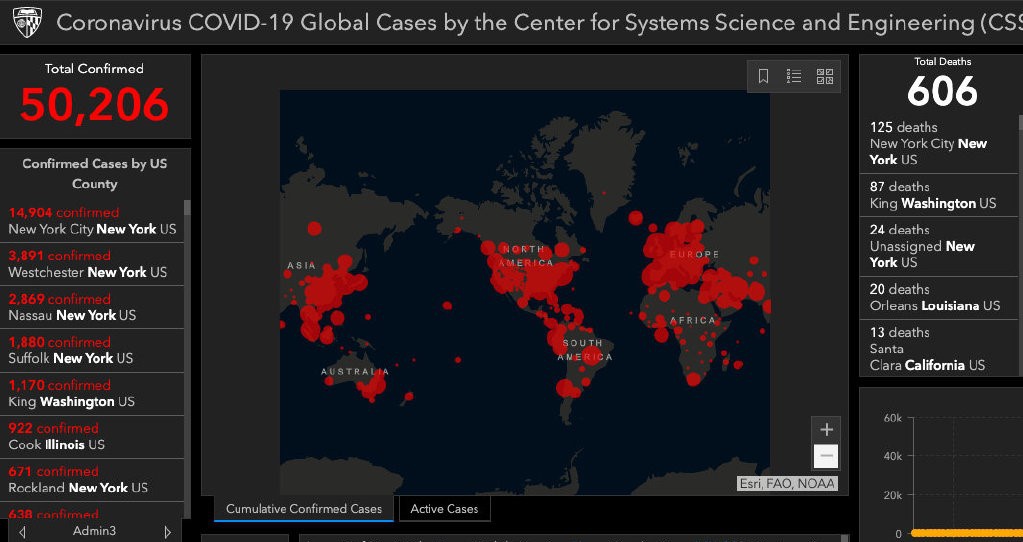Click the Confirmed Cases by US County heading
Screen dimensions: 1023x542
[x=95, y=173]
